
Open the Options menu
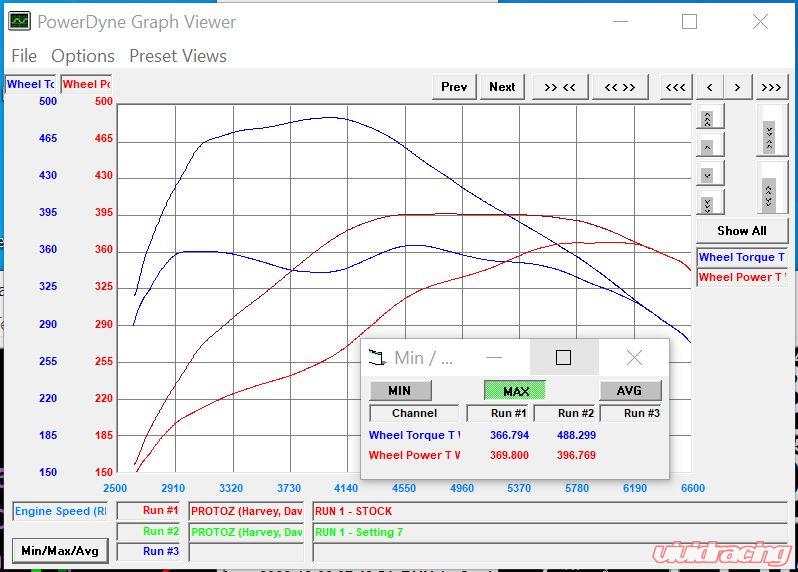coord(83,56)
